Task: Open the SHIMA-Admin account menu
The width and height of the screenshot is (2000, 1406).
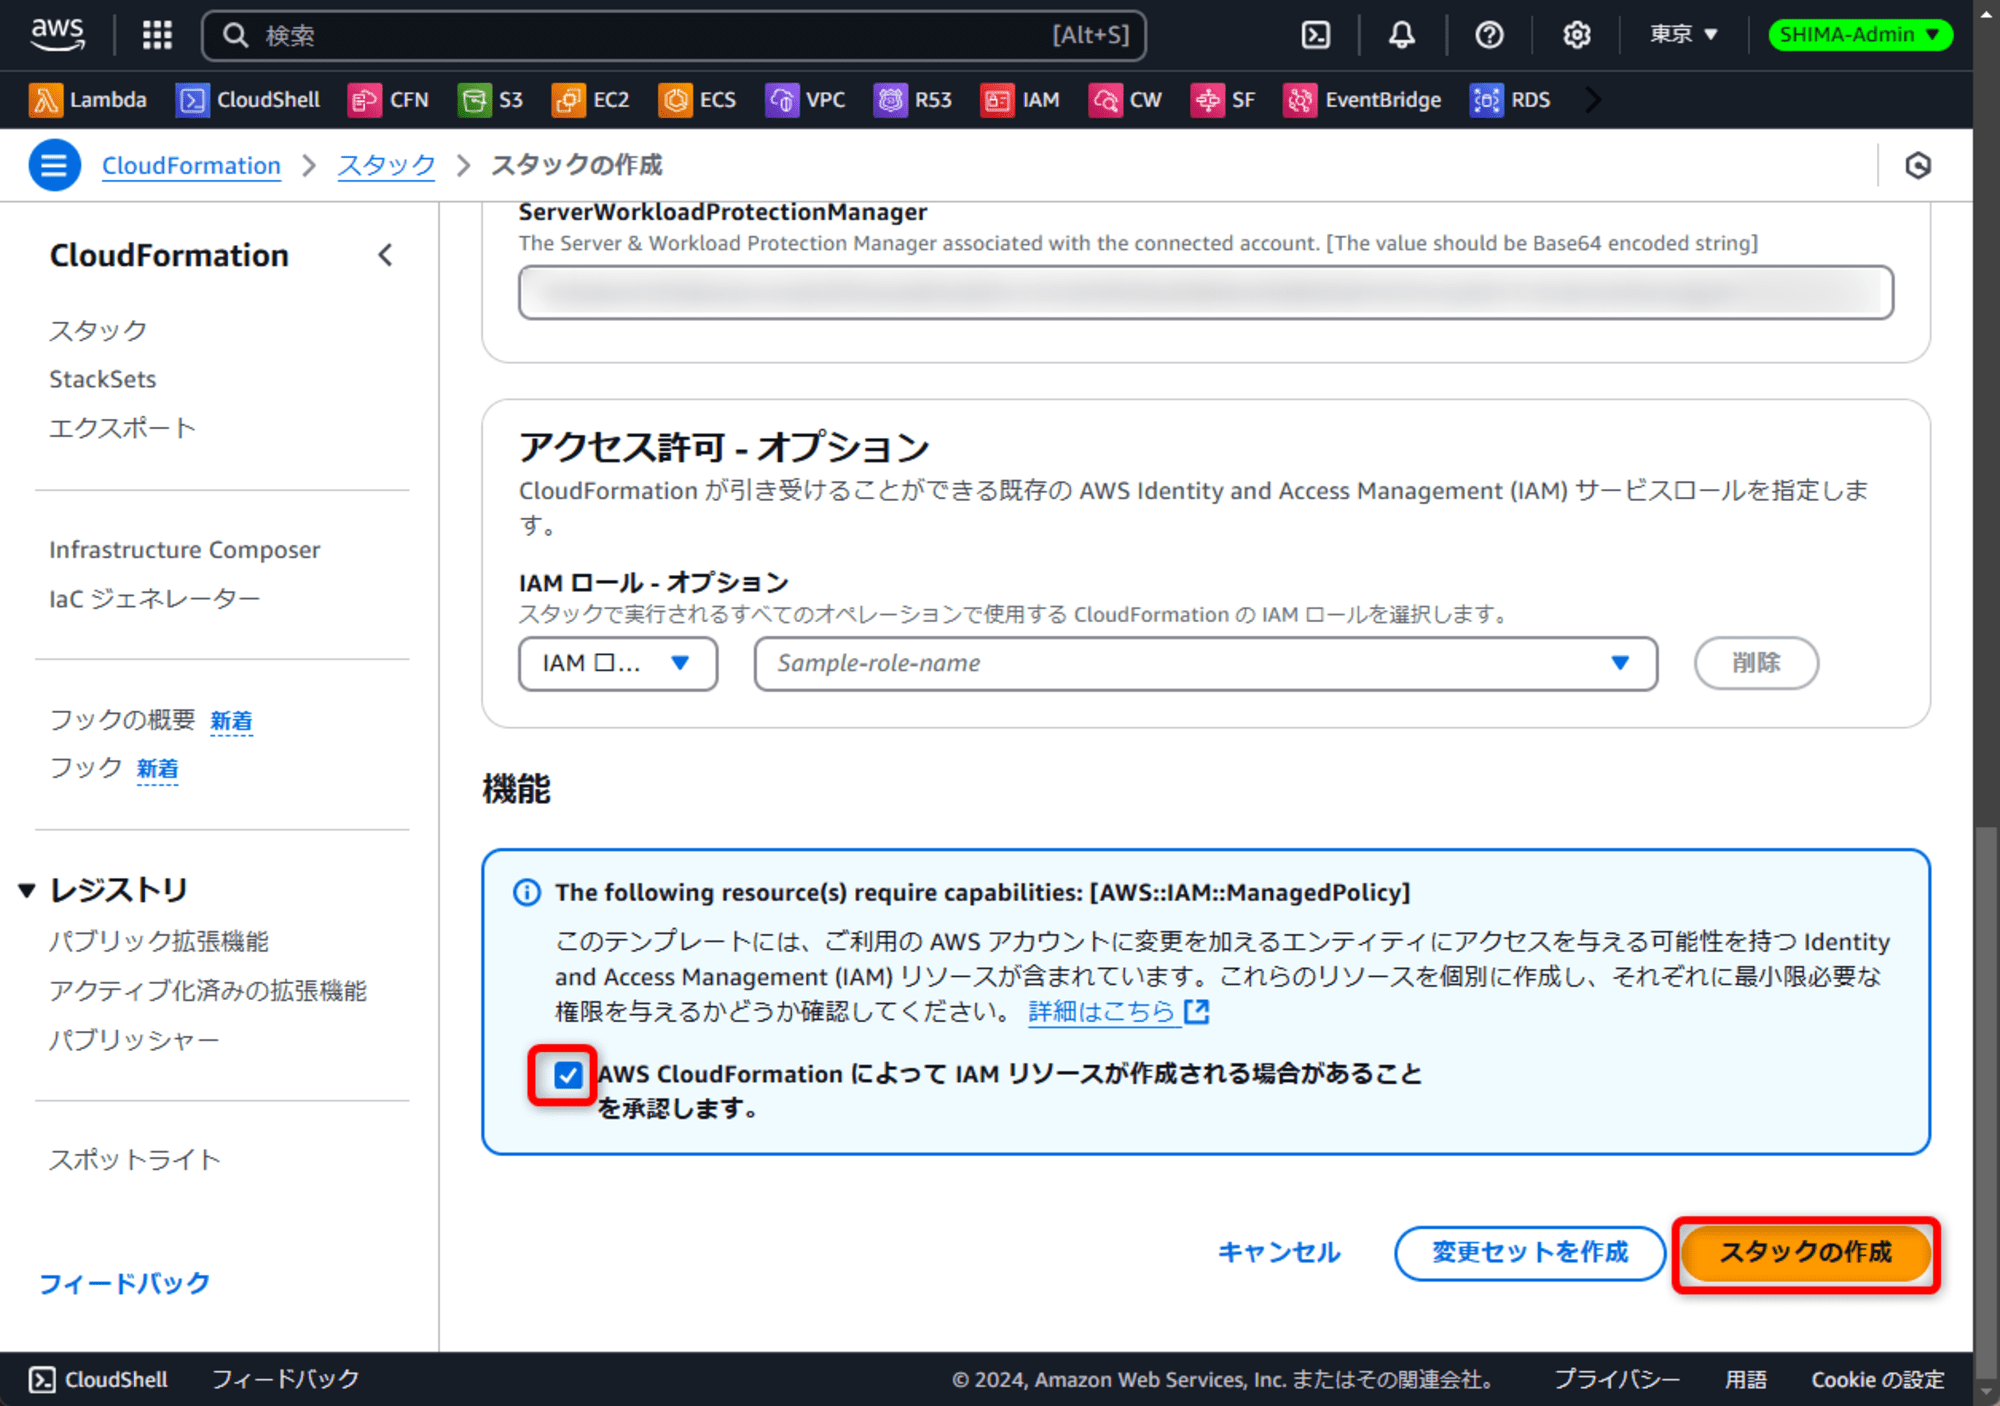Action: click(x=1859, y=35)
